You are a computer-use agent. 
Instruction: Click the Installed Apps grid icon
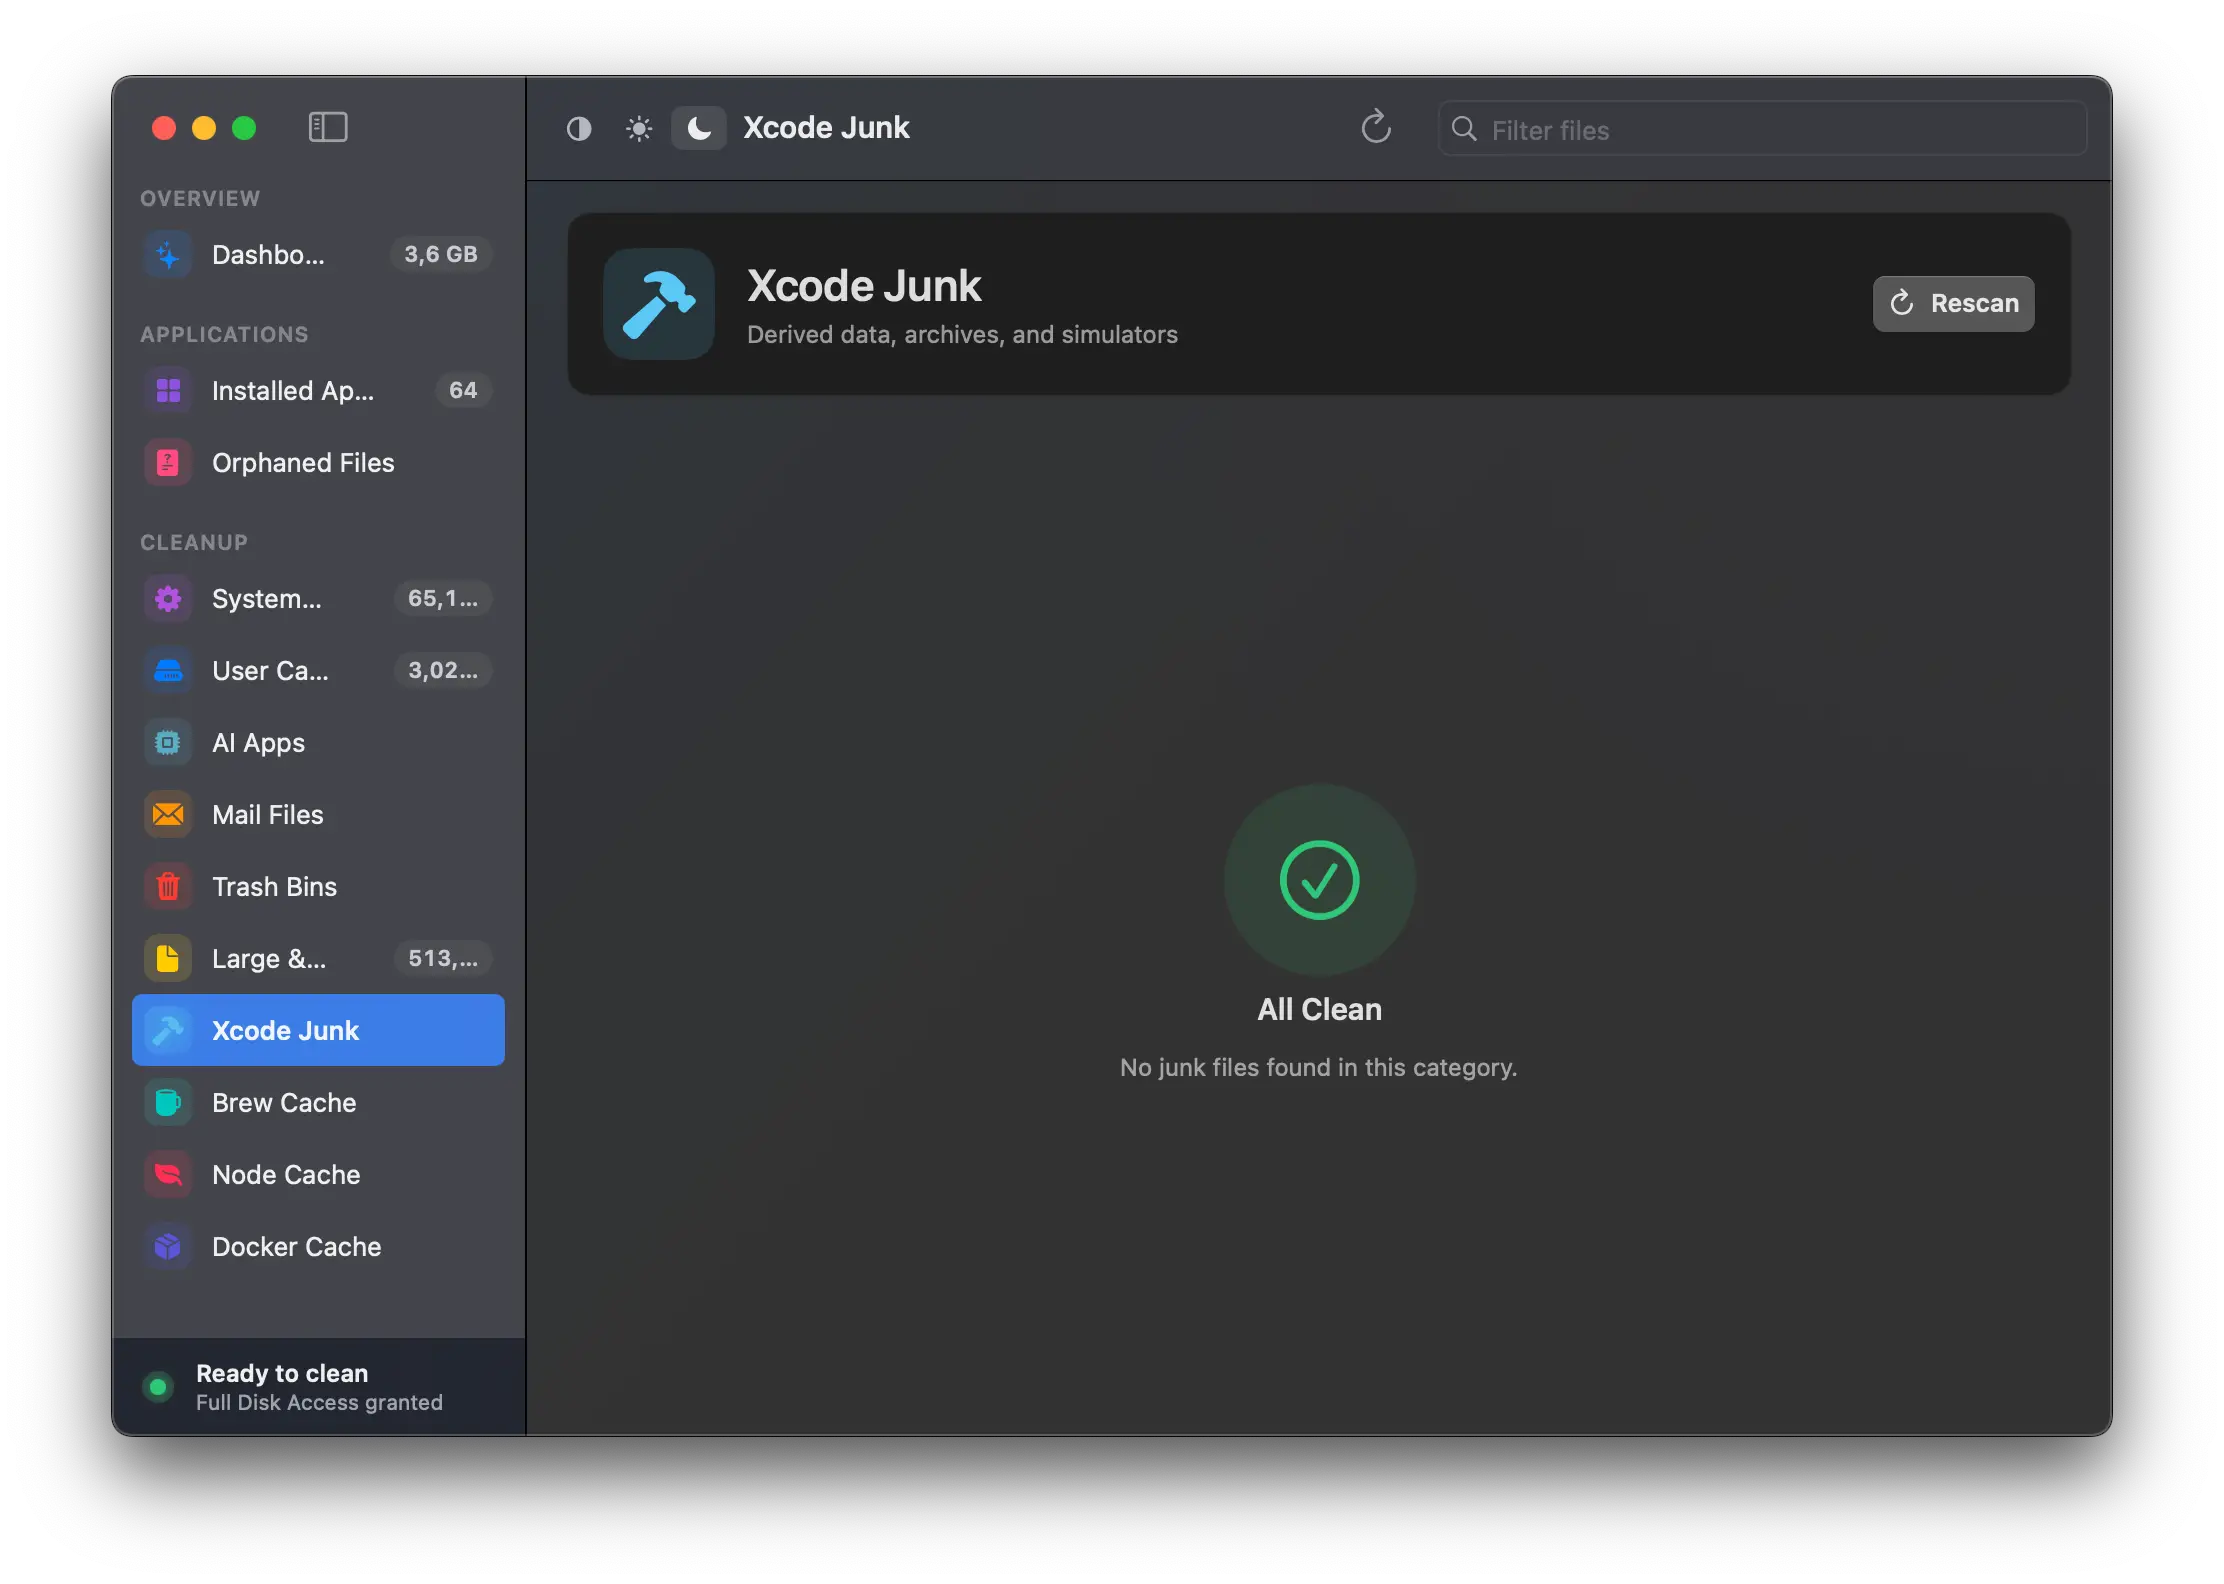(168, 390)
